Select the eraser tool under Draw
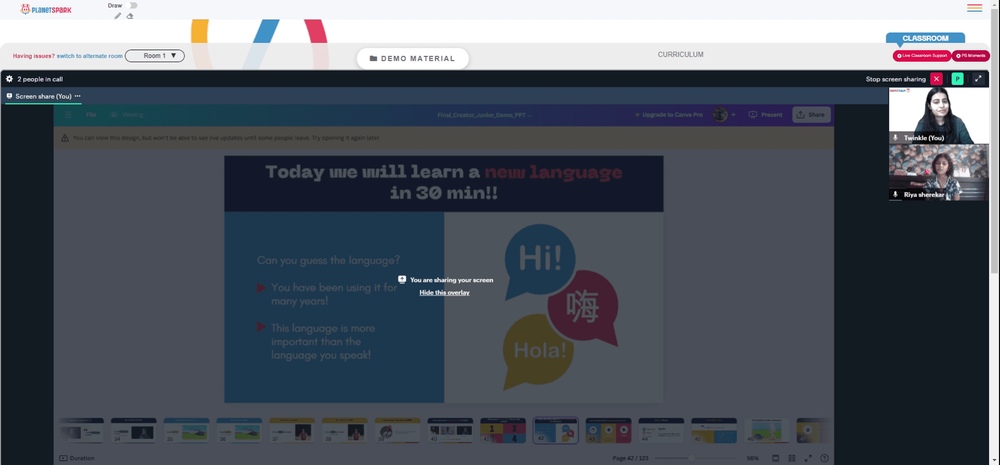 [130, 16]
